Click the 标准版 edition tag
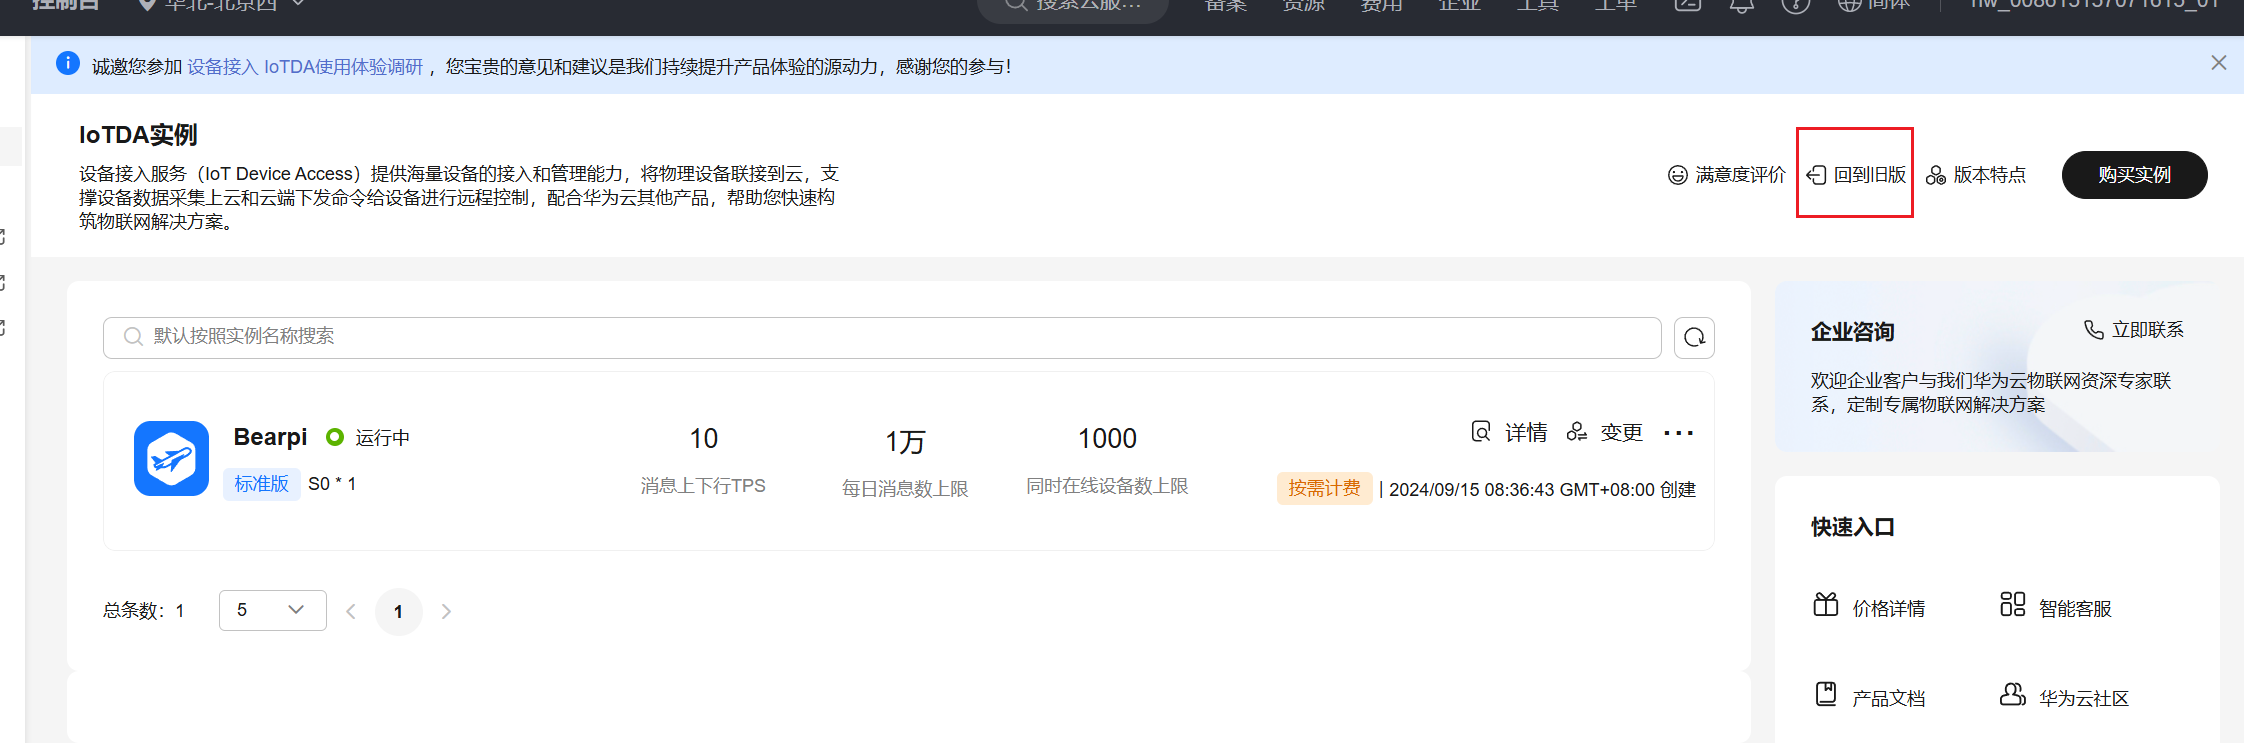Image resolution: width=2244 pixels, height=743 pixels. coord(261,484)
